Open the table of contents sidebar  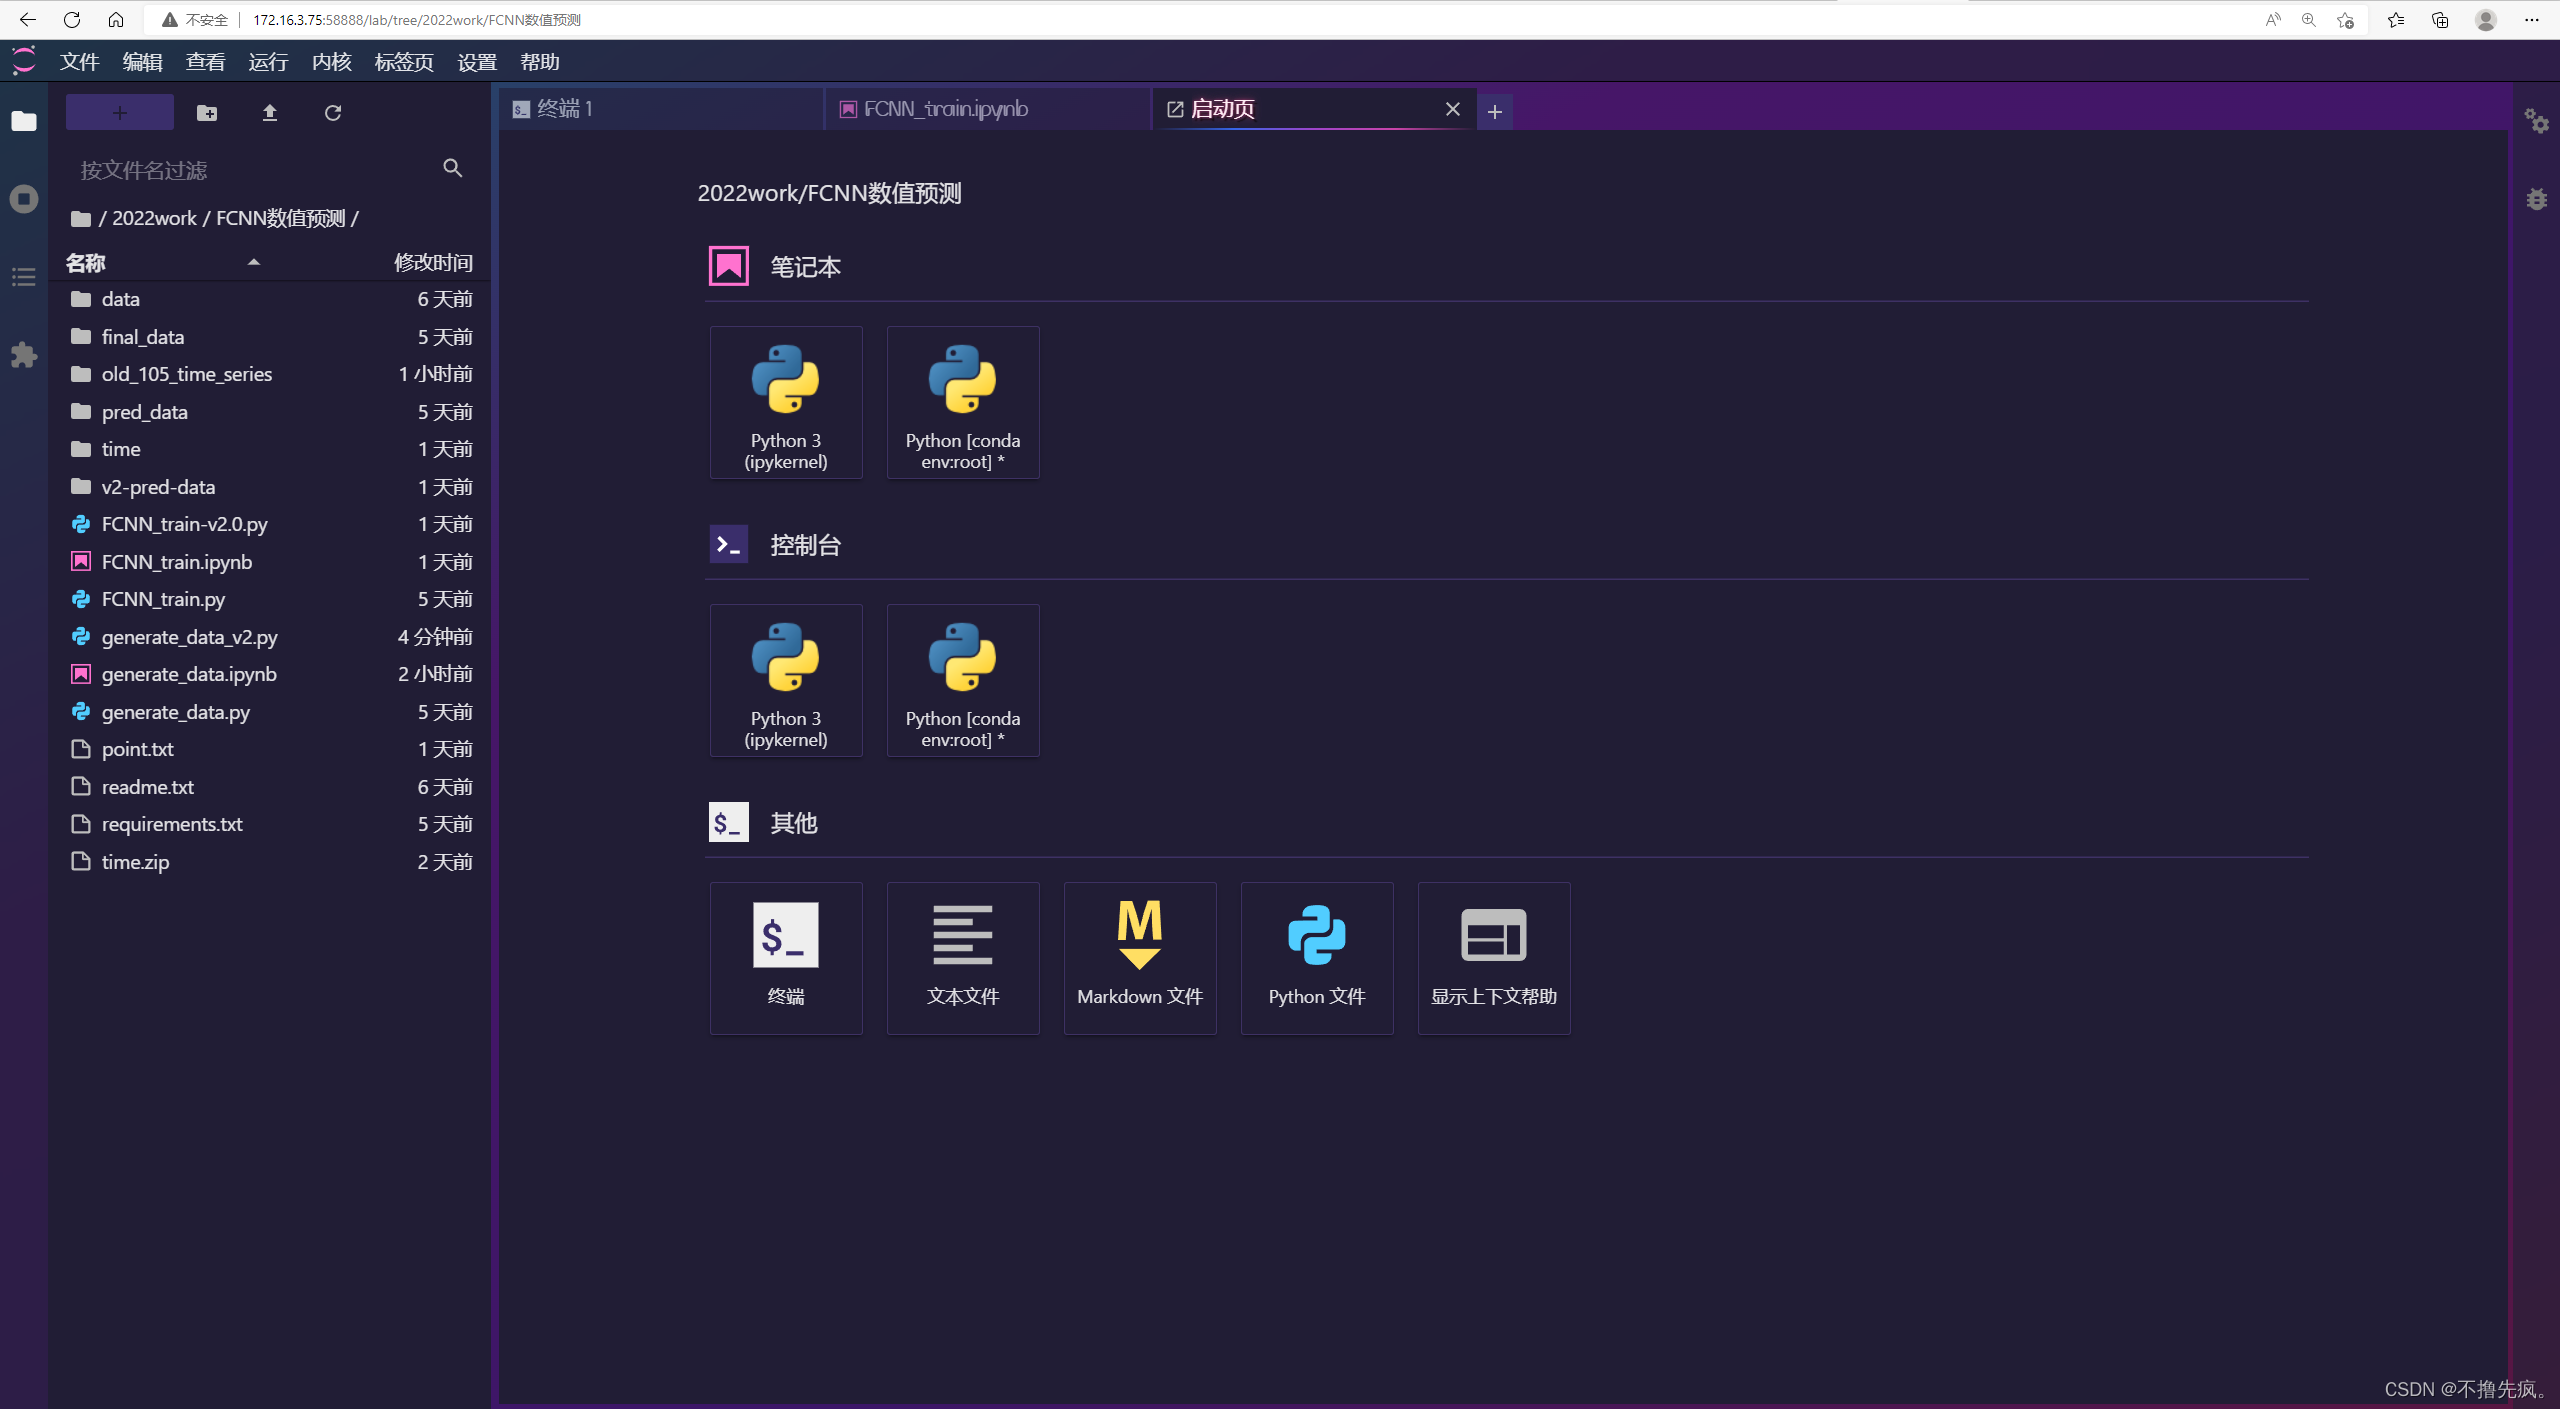tap(24, 277)
